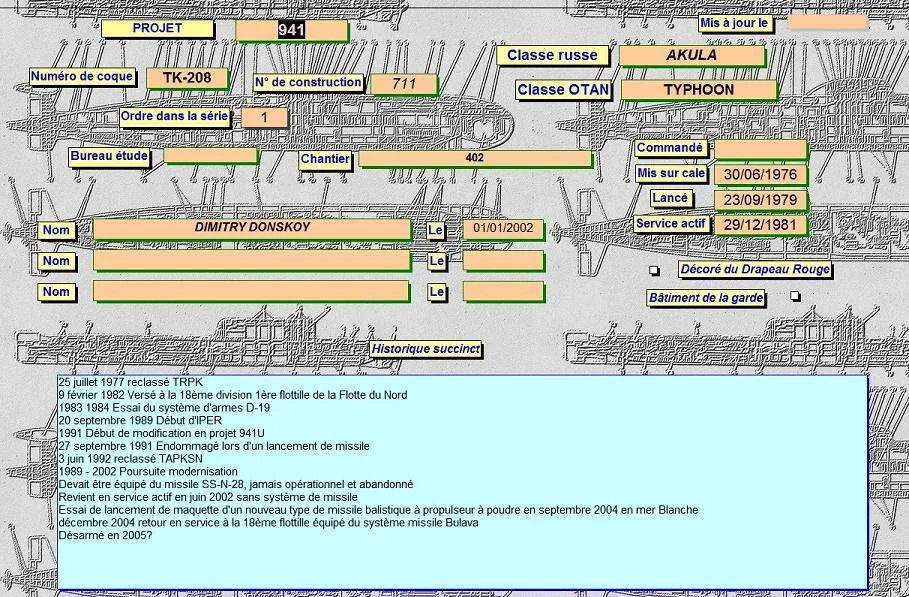
Task: Click the Service actif date 29/12/1981
Action: pos(760,225)
